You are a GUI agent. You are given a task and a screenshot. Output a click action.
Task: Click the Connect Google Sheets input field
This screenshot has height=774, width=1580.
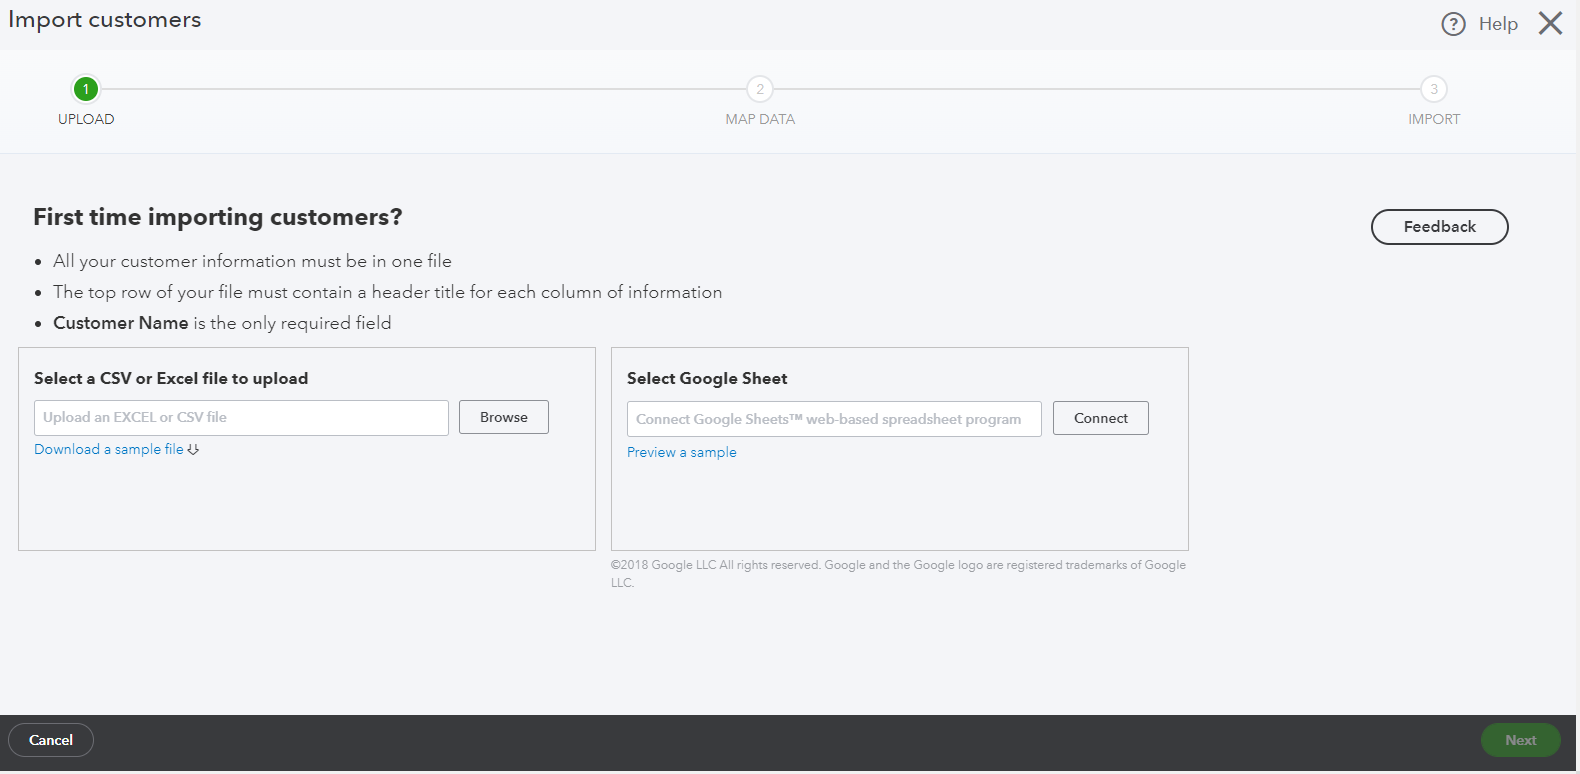click(x=834, y=419)
